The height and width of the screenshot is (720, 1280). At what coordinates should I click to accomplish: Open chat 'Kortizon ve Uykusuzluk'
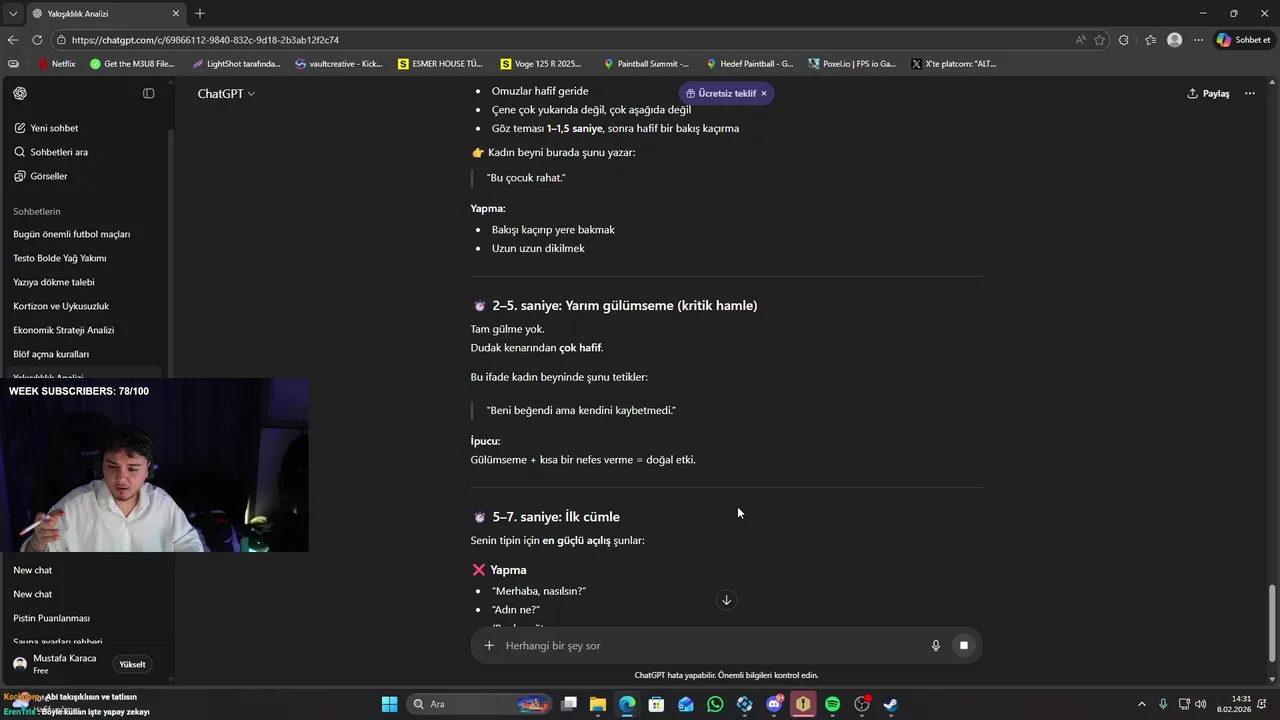pos(61,306)
